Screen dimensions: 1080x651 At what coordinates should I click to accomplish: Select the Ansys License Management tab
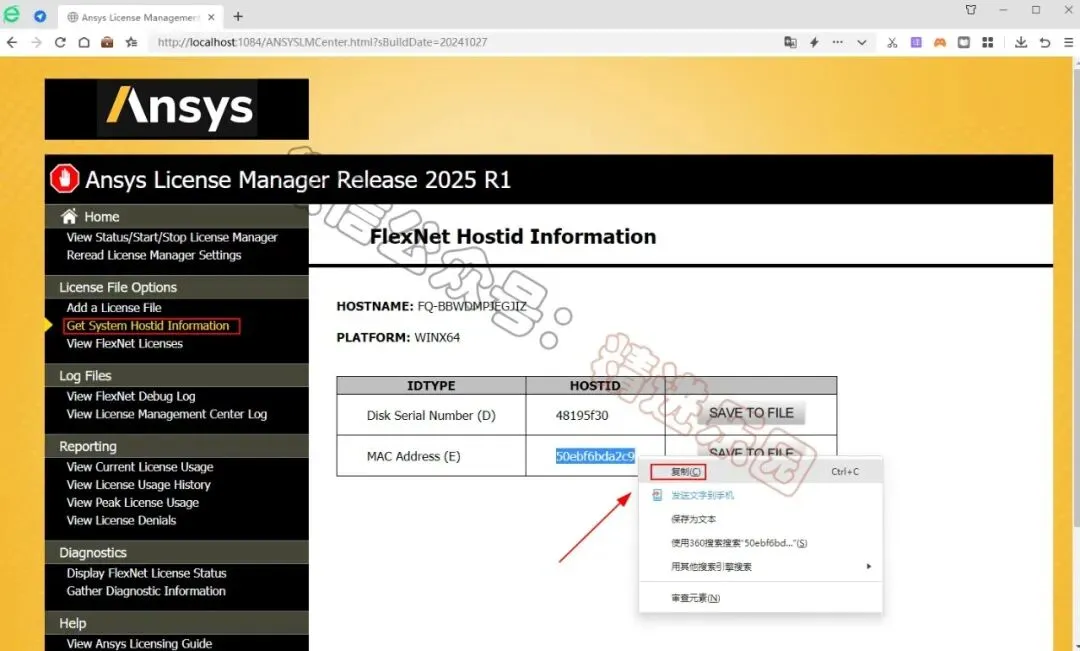coord(141,17)
